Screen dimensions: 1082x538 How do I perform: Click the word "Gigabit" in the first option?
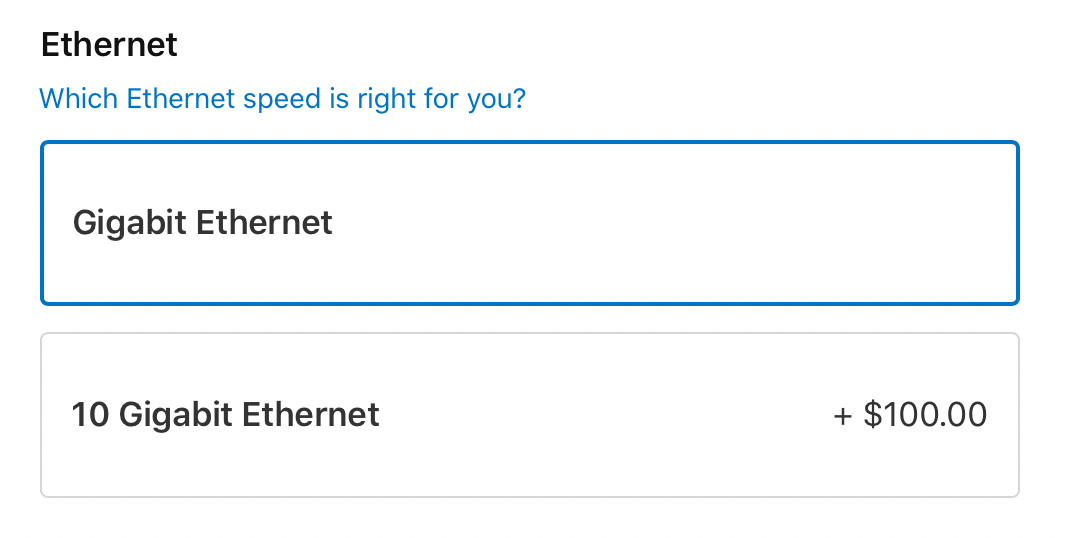coord(130,223)
